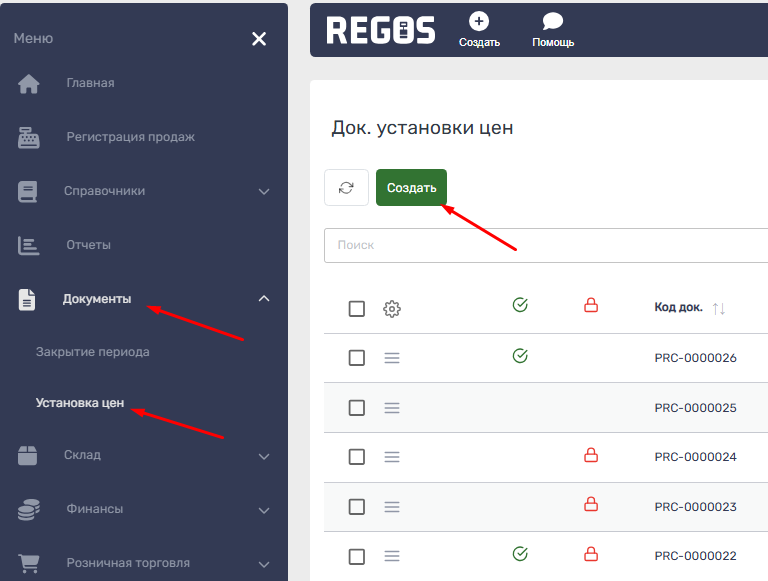Tick the select-all checkbox in header
768x581 pixels.
(x=357, y=309)
